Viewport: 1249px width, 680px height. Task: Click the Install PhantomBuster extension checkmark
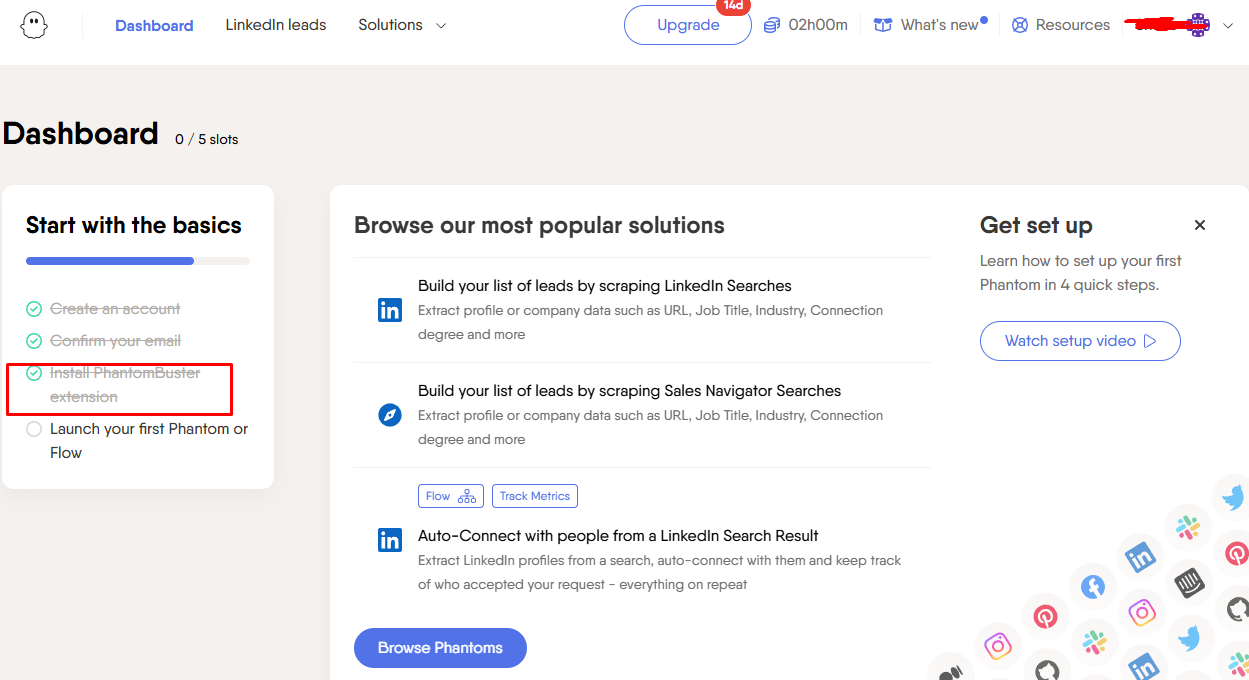point(34,373)
